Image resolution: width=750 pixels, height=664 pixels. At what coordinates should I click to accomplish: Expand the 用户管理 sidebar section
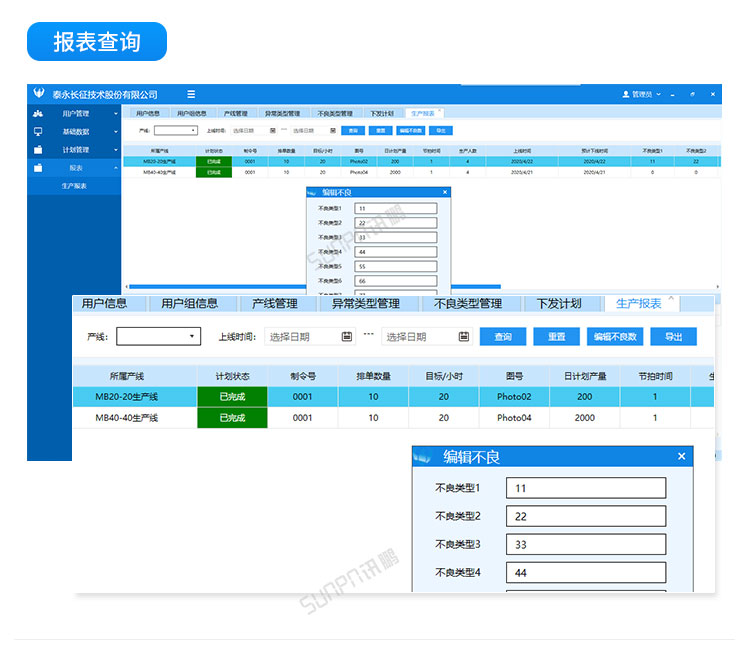115,114
